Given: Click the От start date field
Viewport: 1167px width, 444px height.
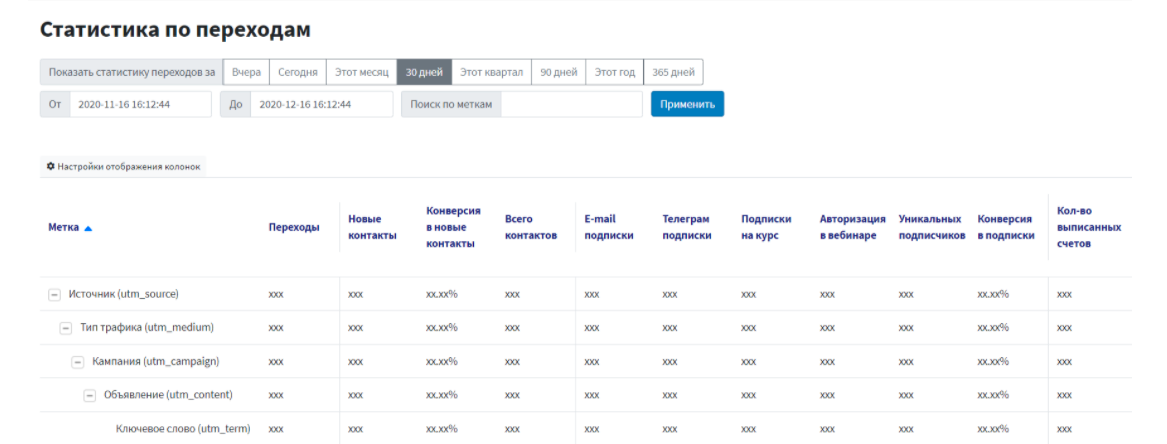Looking at the screenshot, I should (140, 104).
